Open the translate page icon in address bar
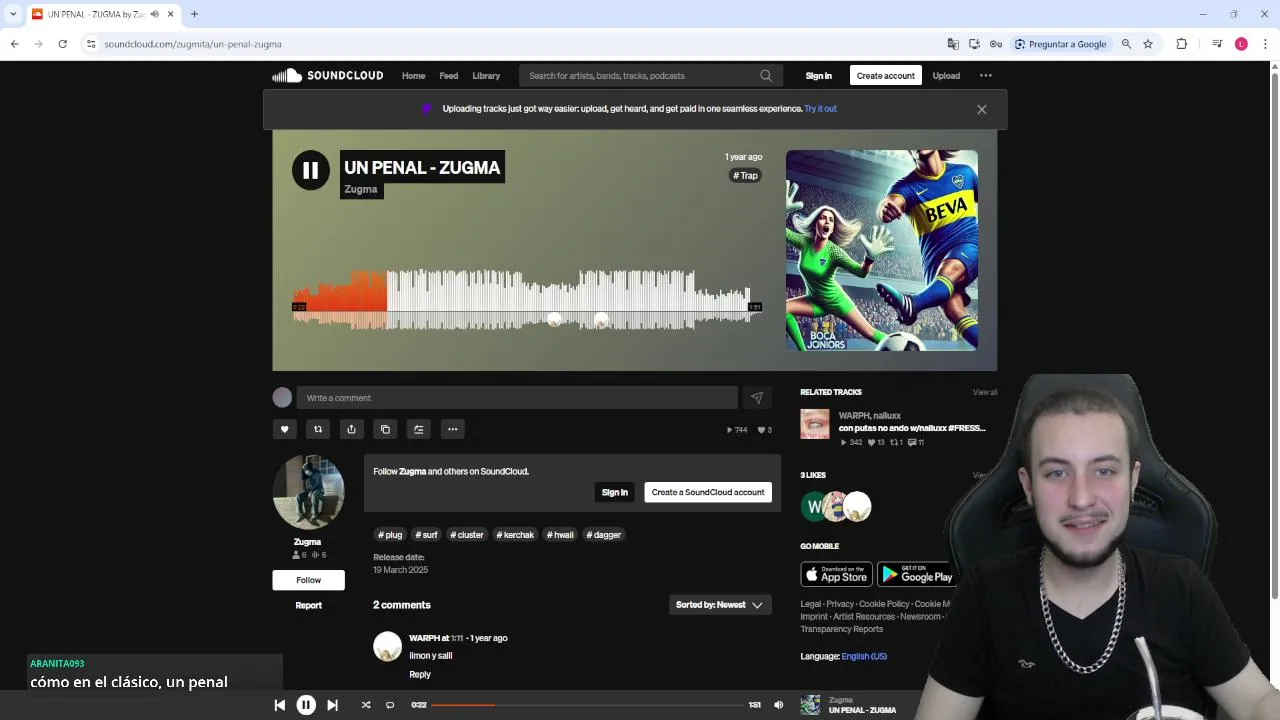Image resolution: width=1280 pixels, height=720 pixels. click(953, 44)
